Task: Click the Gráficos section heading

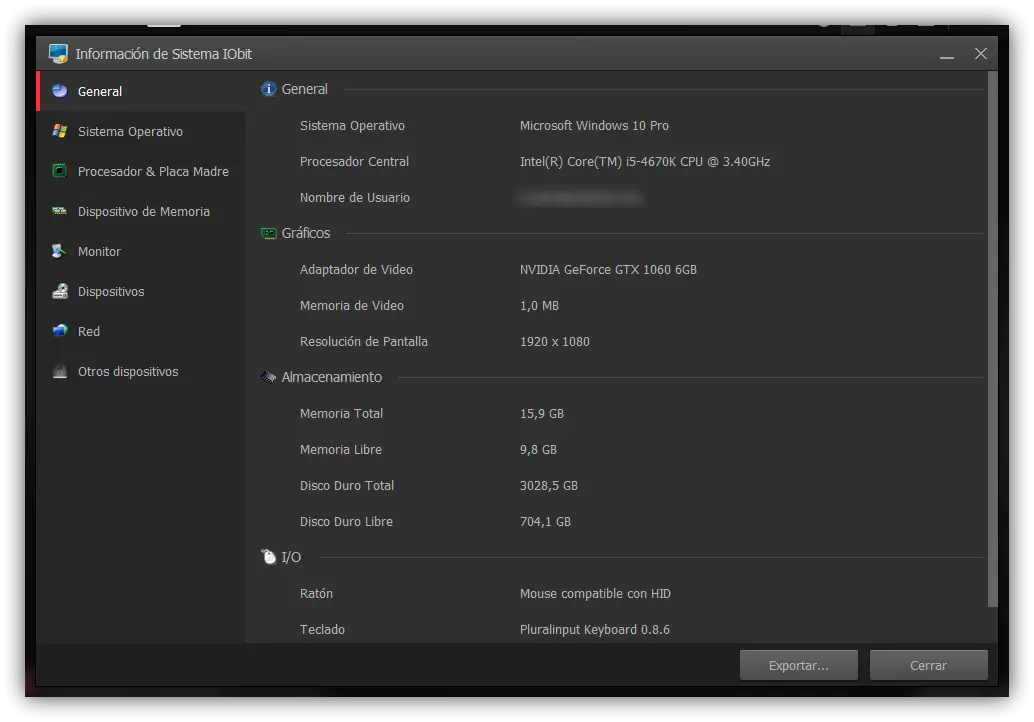Action: (306, 233)
